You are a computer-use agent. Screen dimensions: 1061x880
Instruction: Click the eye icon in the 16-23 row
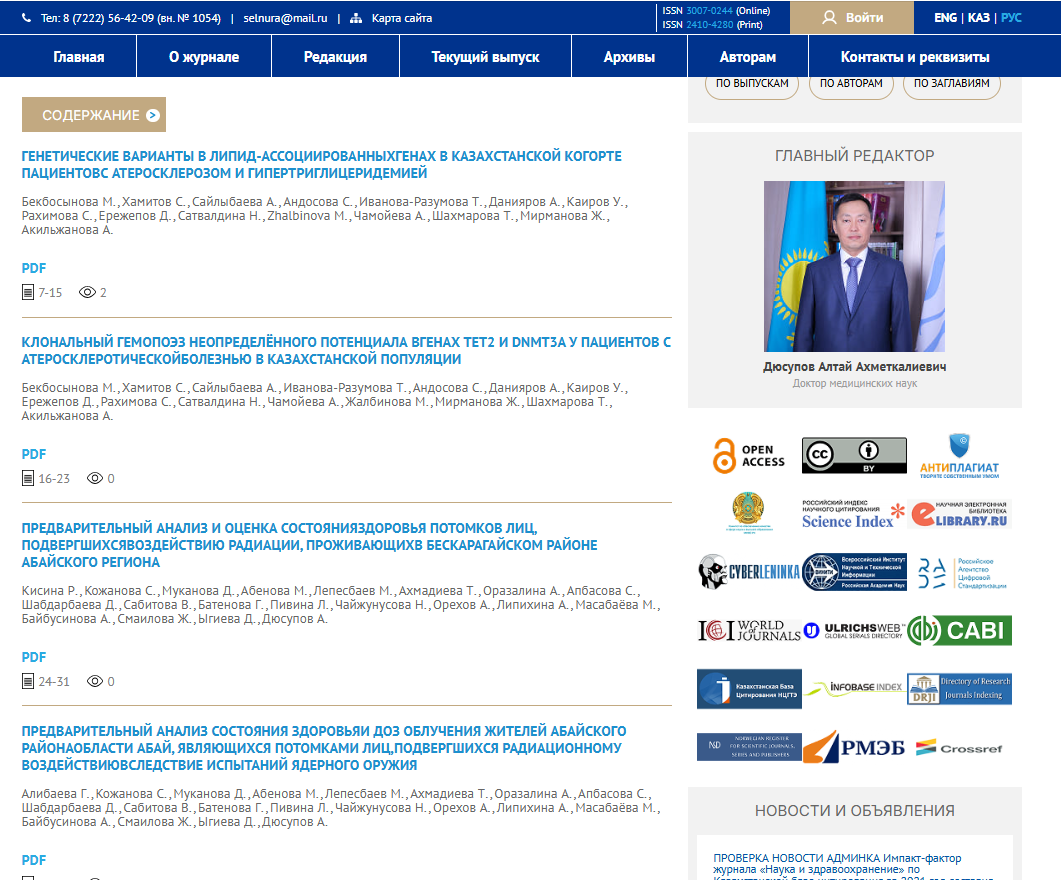95,478
